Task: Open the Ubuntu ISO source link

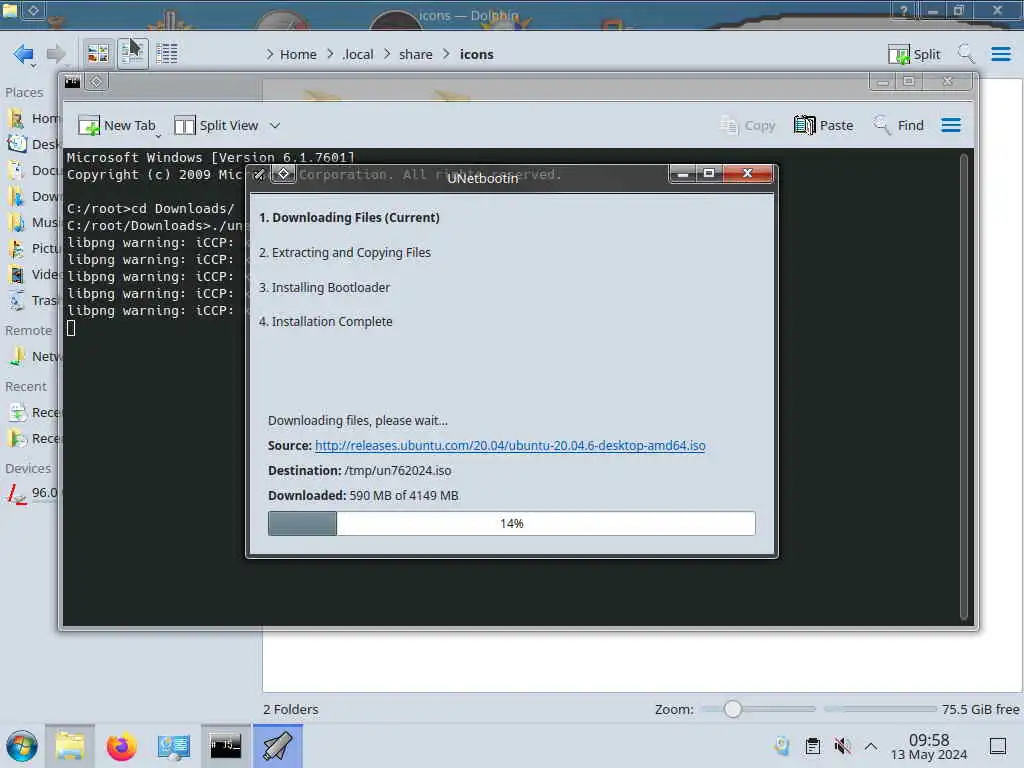Action: 510,445
